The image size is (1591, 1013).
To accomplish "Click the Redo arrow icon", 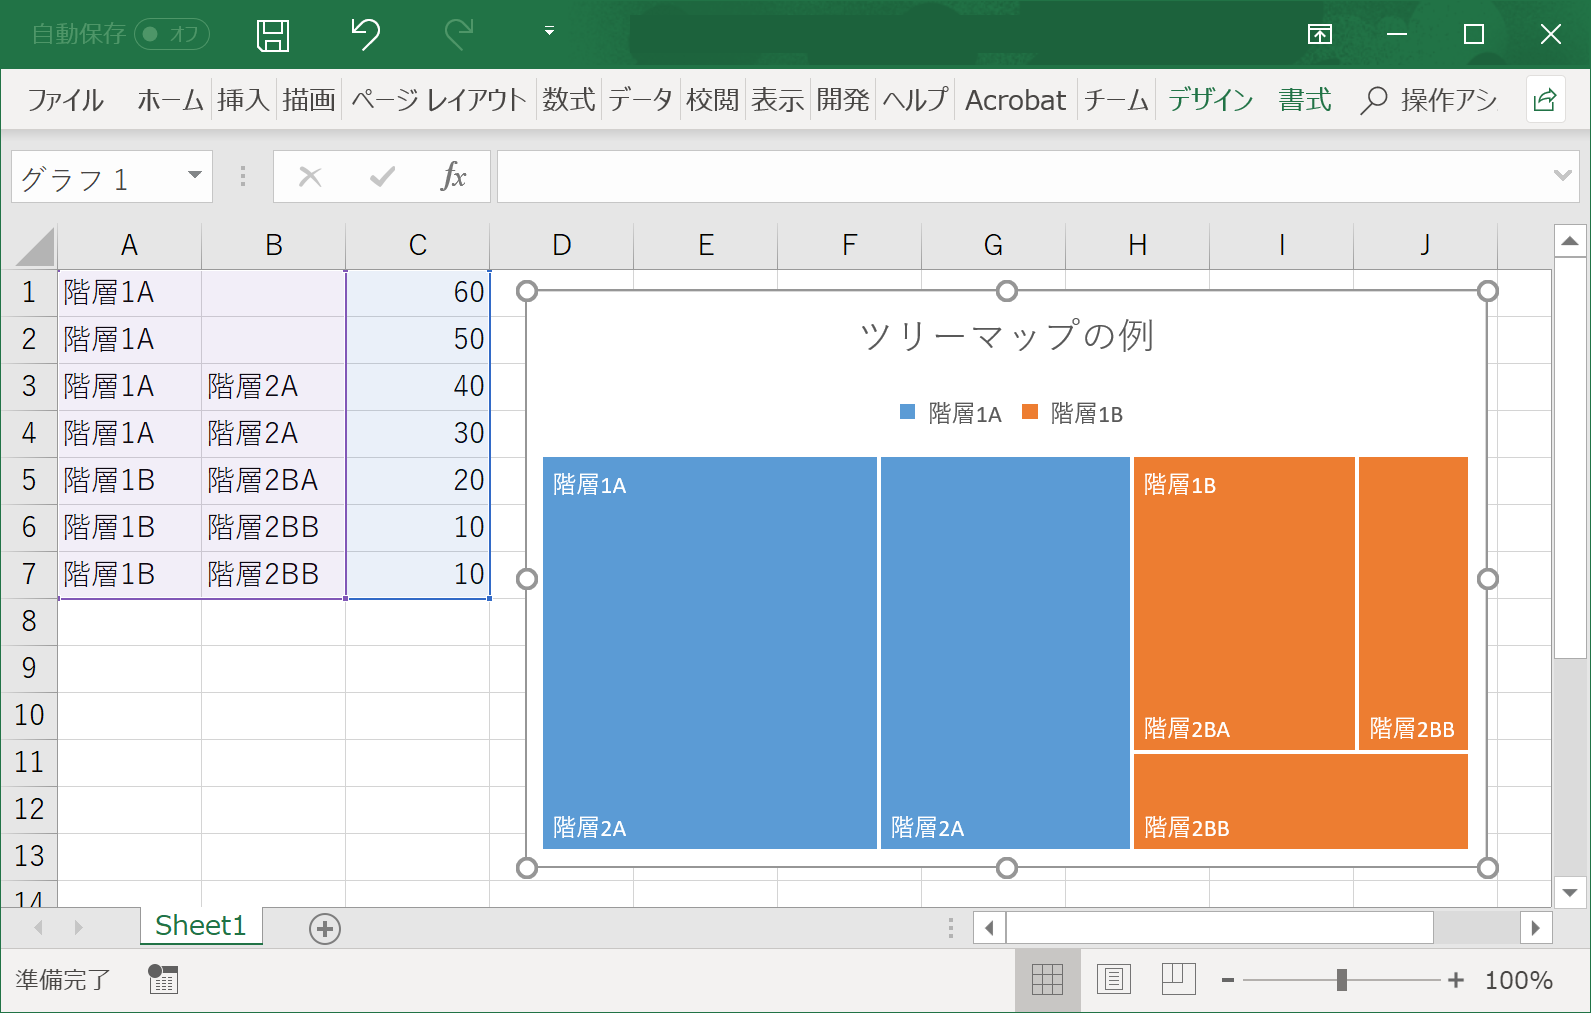I will 459,34.
